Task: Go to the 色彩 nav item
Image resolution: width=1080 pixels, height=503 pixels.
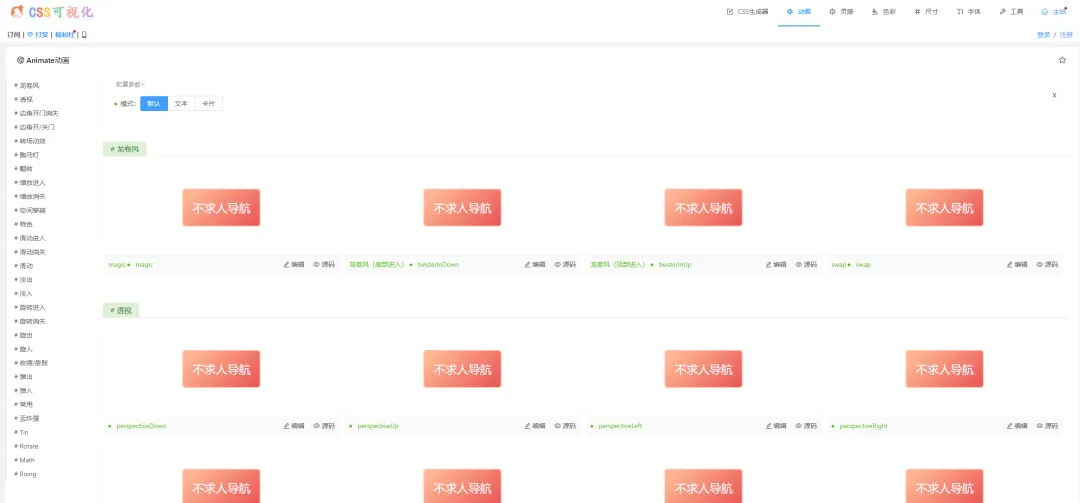Action: tap(884, 12)
